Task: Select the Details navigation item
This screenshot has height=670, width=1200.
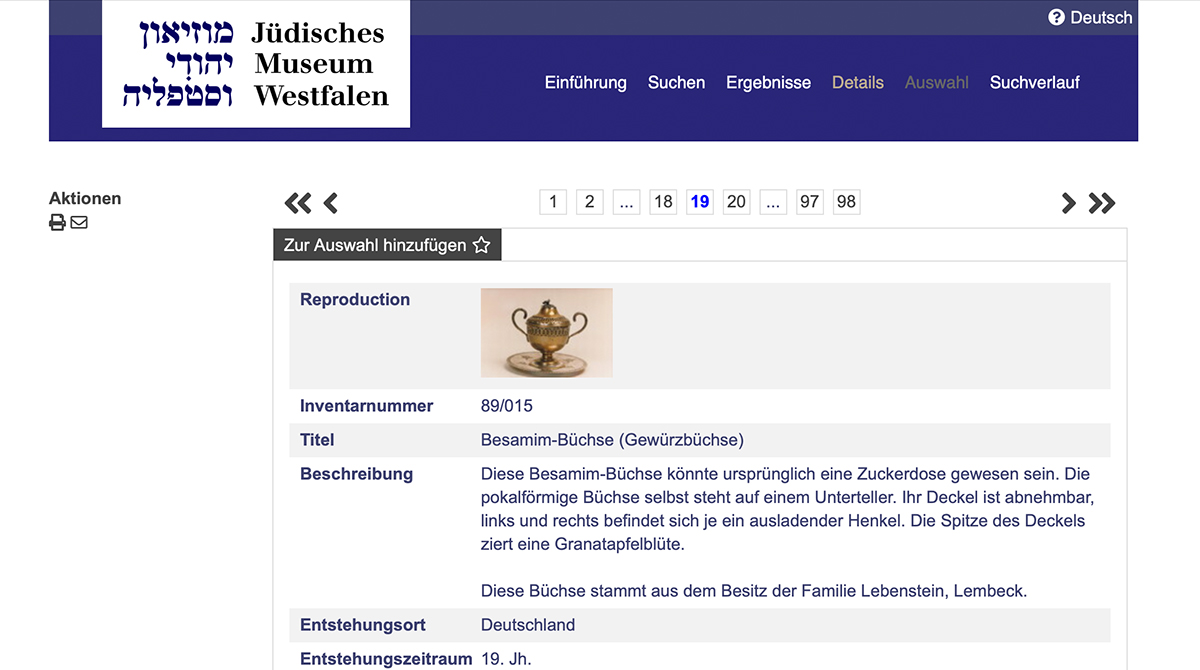Action: click(x=857, y=83)
